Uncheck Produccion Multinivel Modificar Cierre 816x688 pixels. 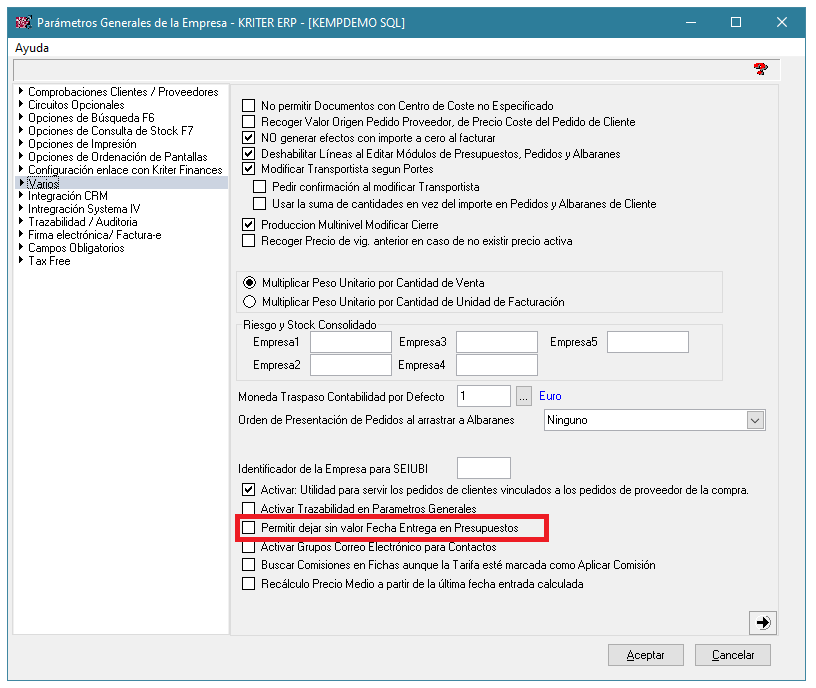tap(250, 225)
